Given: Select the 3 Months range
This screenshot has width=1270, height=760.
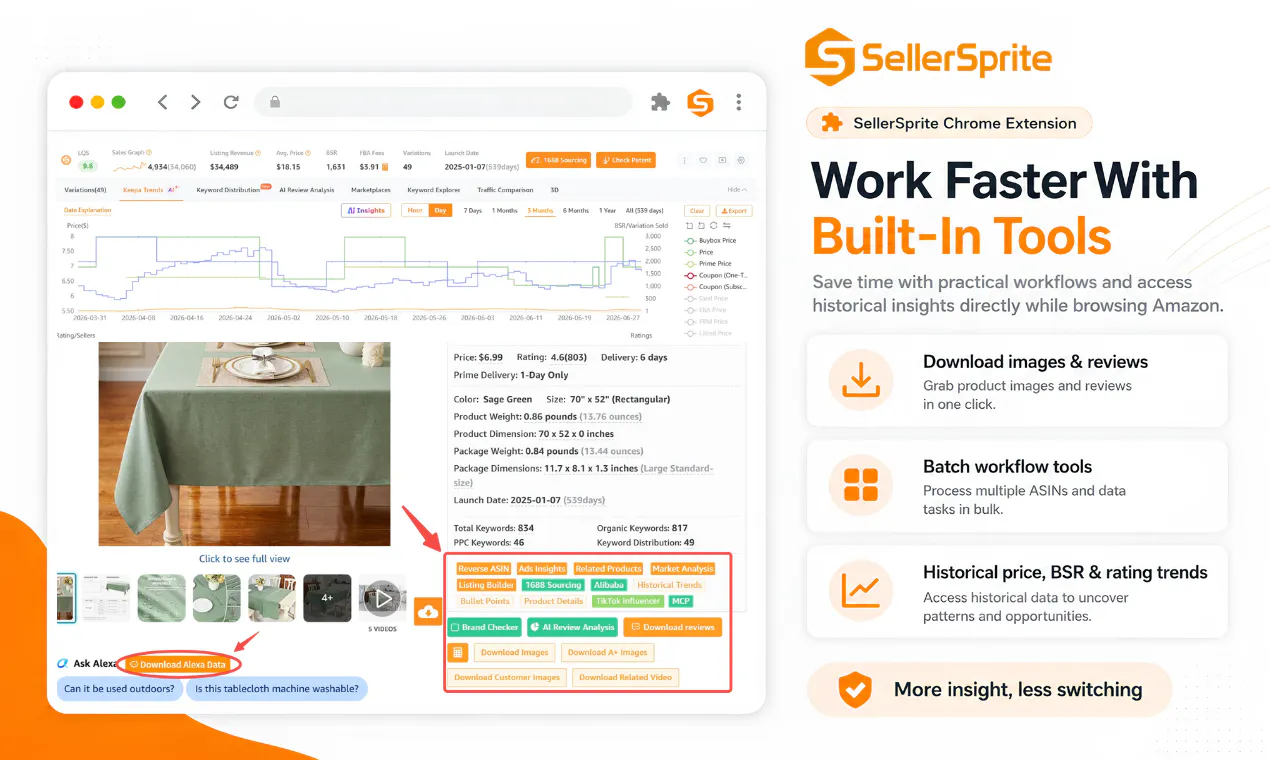Looking at the screenshot, I should (540, 211).
